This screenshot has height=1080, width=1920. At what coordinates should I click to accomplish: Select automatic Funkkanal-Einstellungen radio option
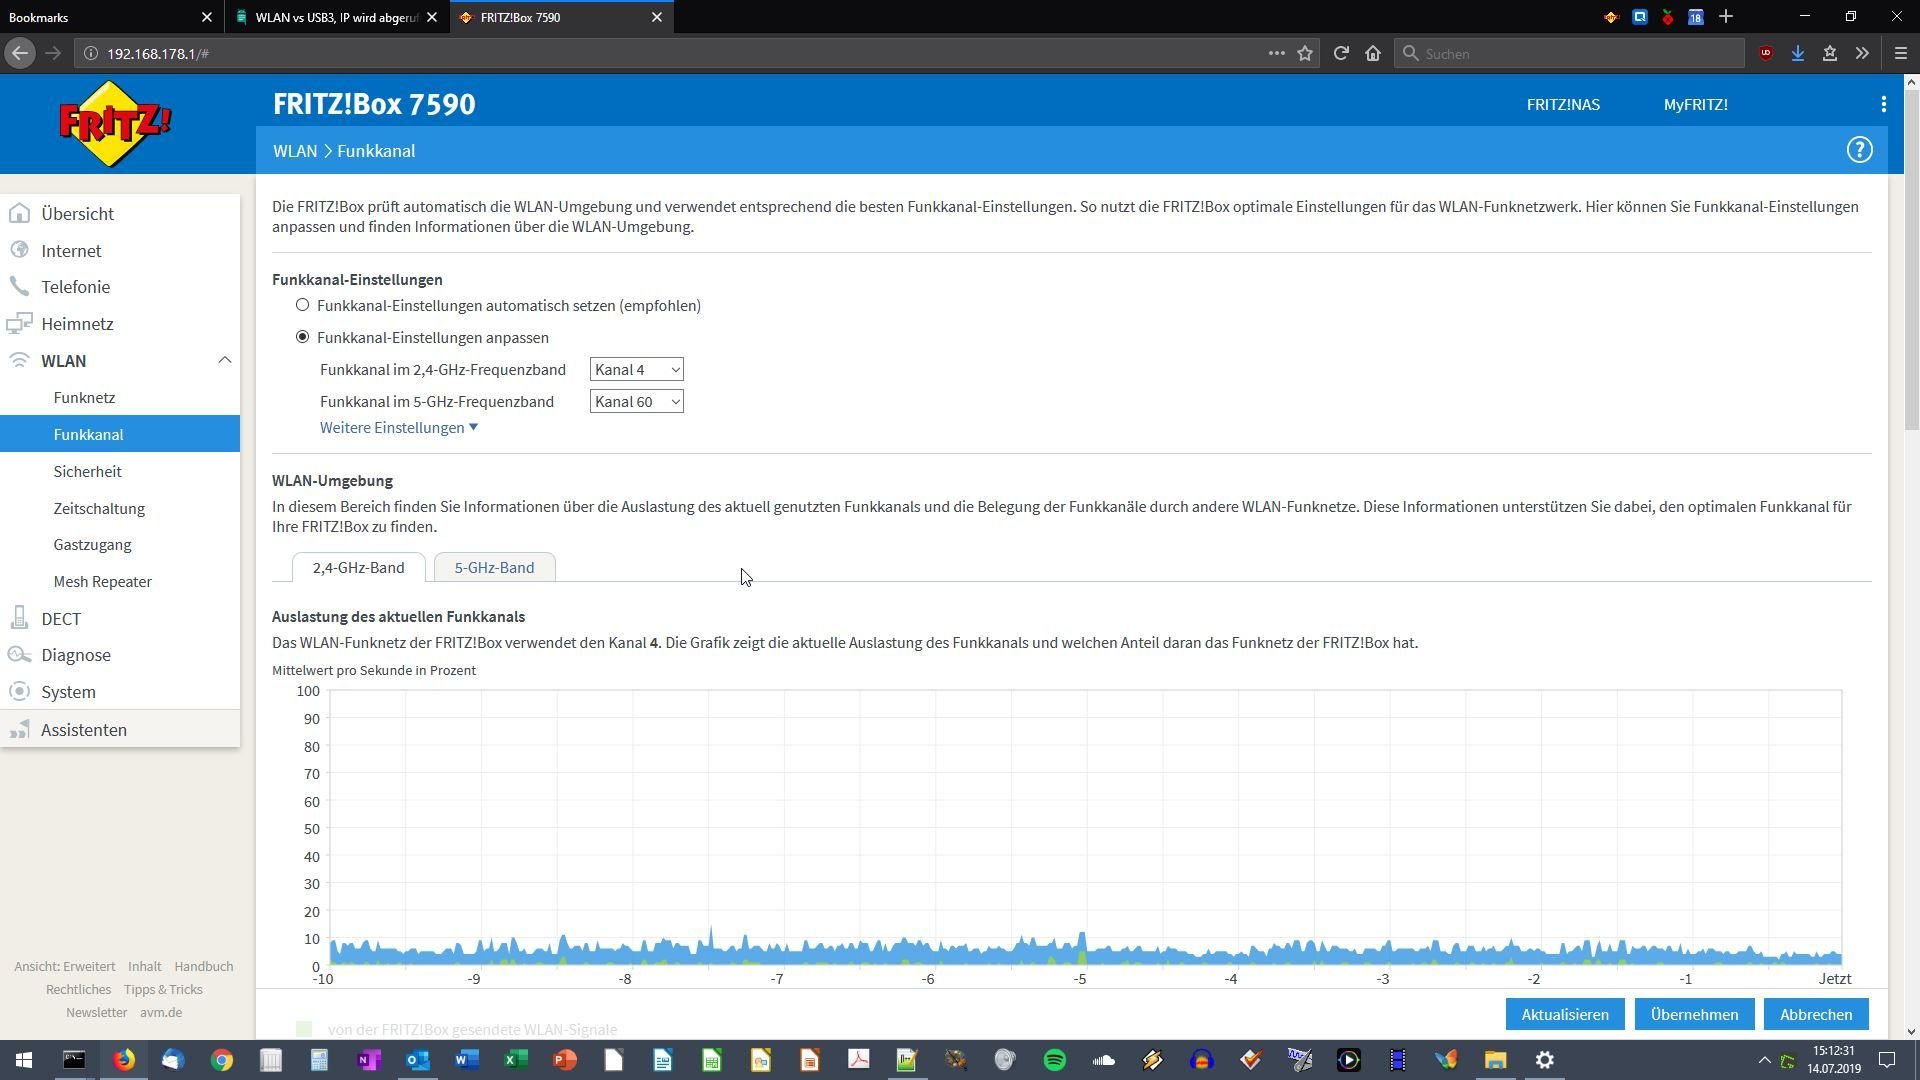coord(302,305)
